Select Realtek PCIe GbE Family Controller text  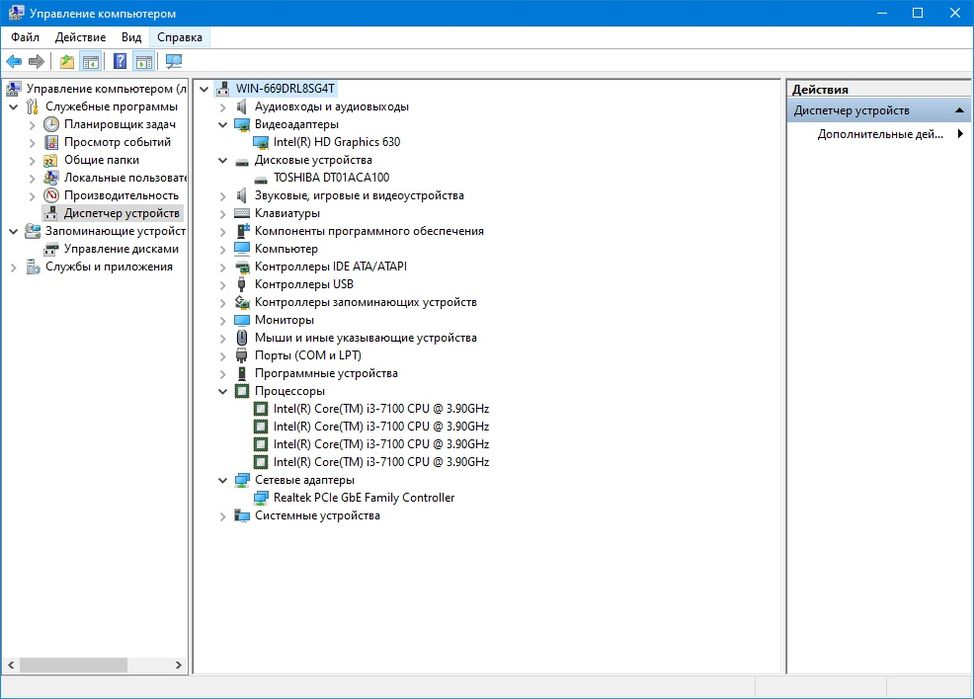364,498
